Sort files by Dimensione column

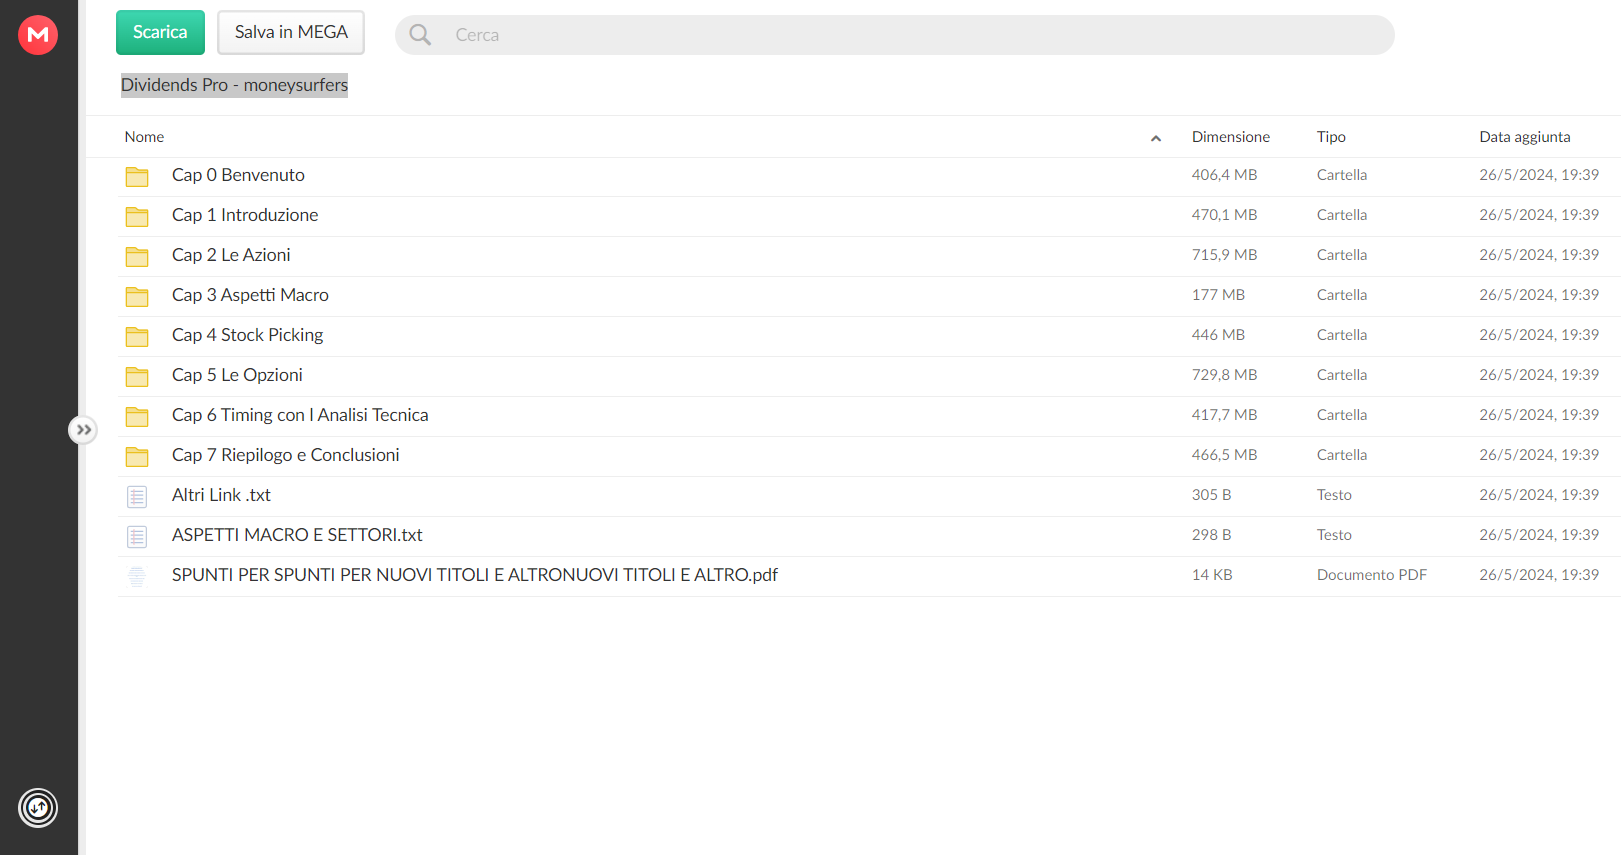click(1230, 137)
